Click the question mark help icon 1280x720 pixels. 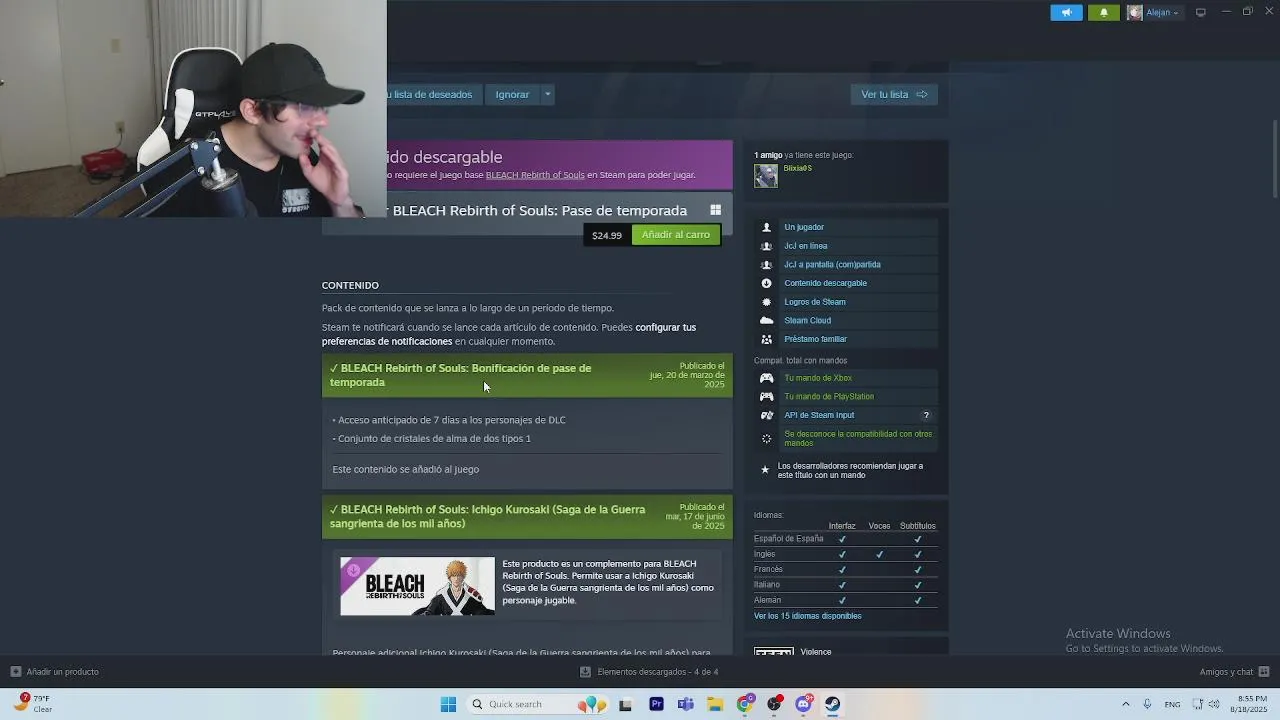coord(926,415)
